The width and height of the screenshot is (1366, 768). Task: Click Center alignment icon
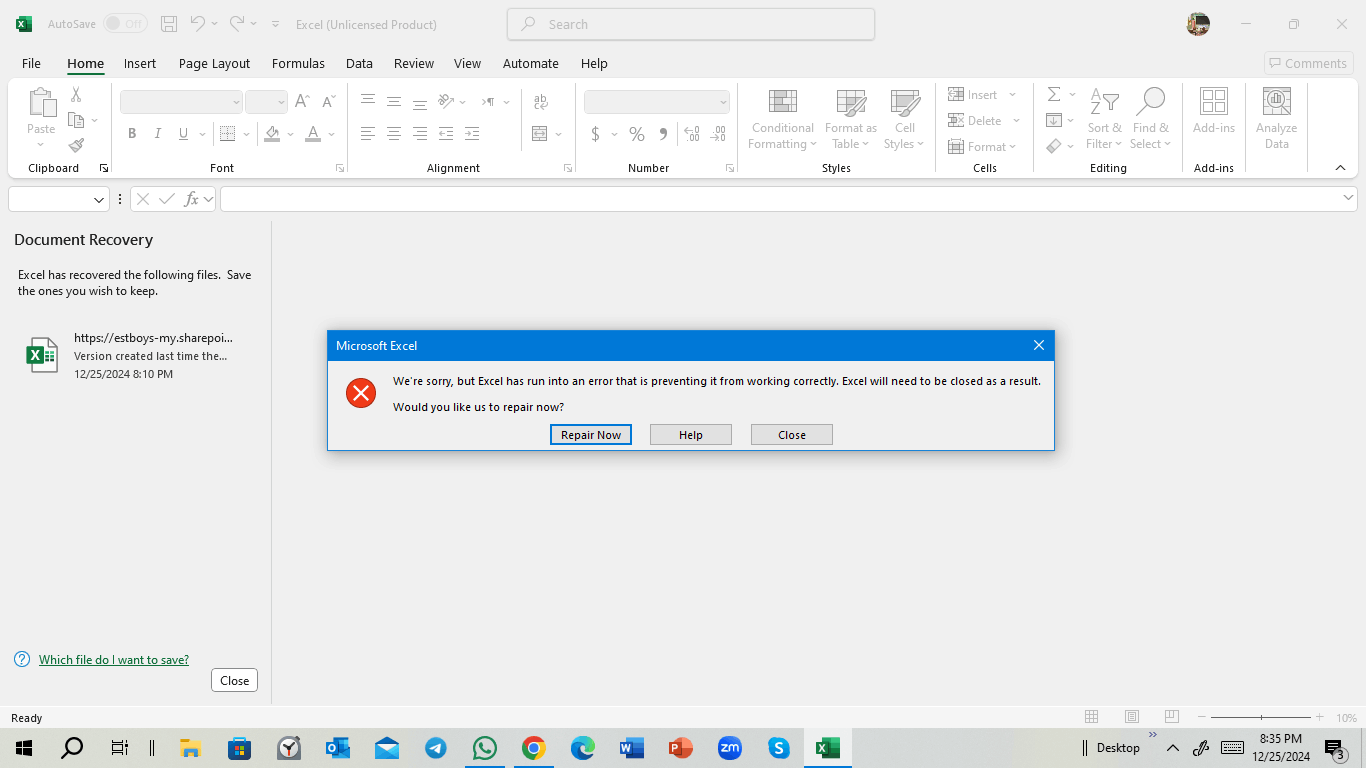pyautogui.click(x=394, y=134)
